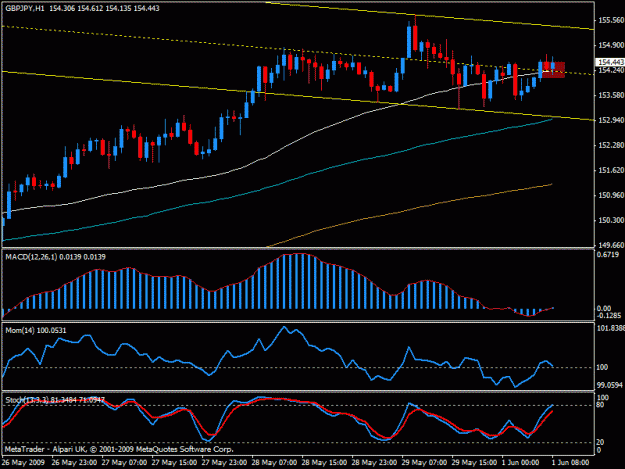Select the 28 May 07:00 time label

pos(274,463)
